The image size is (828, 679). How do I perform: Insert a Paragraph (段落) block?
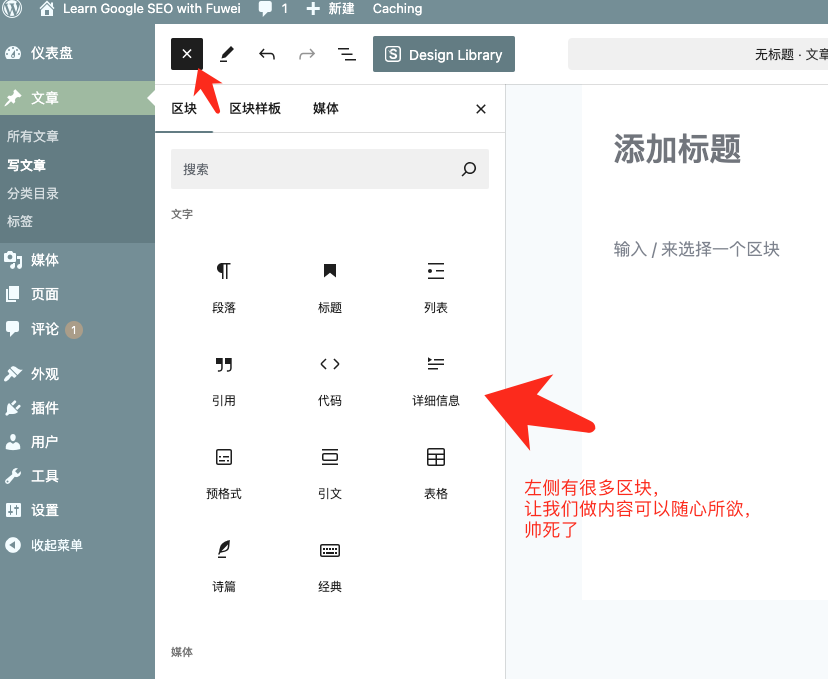pyautogui.click(x=224, y=286)
